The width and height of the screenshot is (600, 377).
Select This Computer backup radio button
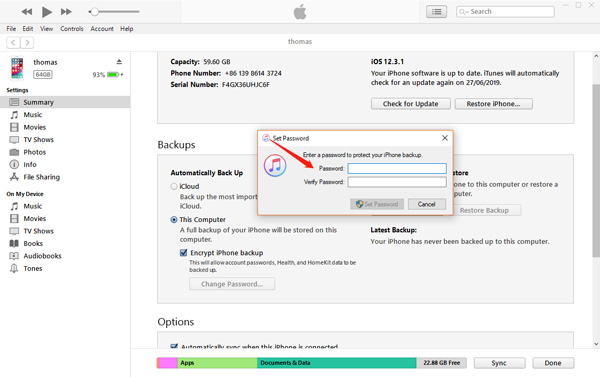pos(174,220)
